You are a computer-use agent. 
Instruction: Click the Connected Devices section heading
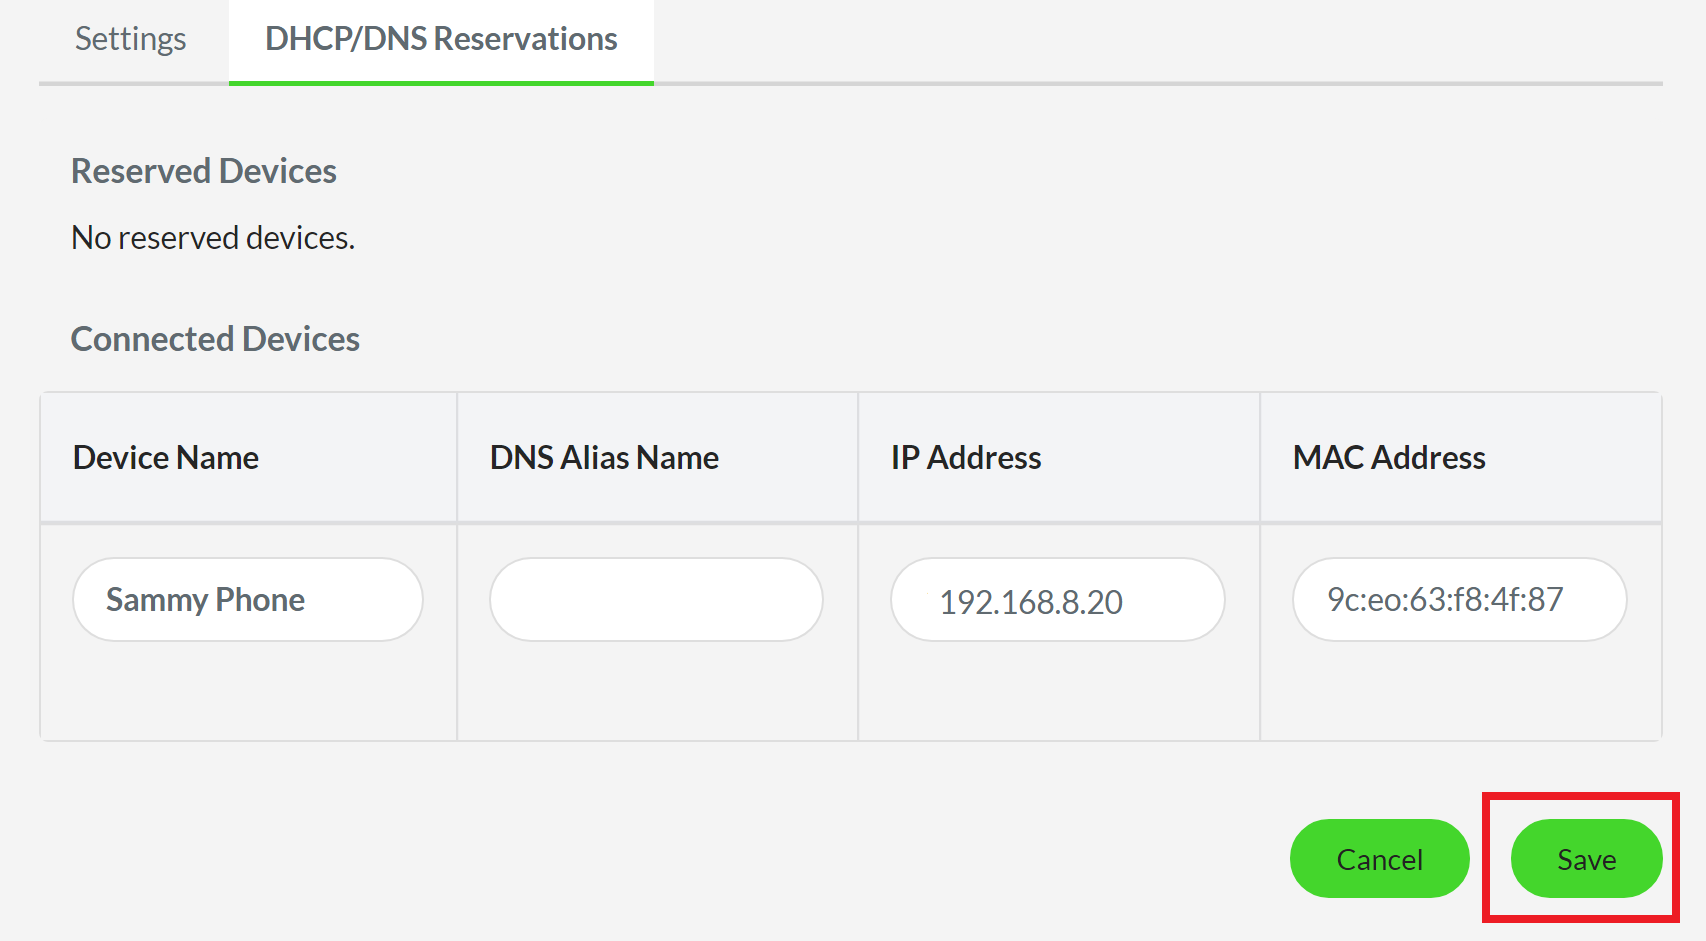(215, 338)
